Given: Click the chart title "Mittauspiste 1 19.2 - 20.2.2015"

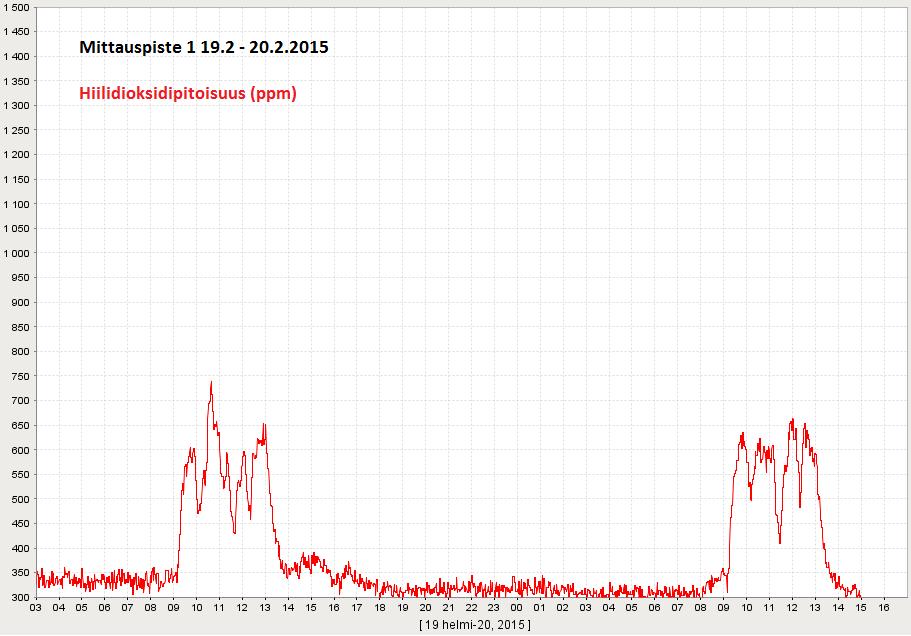Looking at the screenshot, I should tap(203, 47).
